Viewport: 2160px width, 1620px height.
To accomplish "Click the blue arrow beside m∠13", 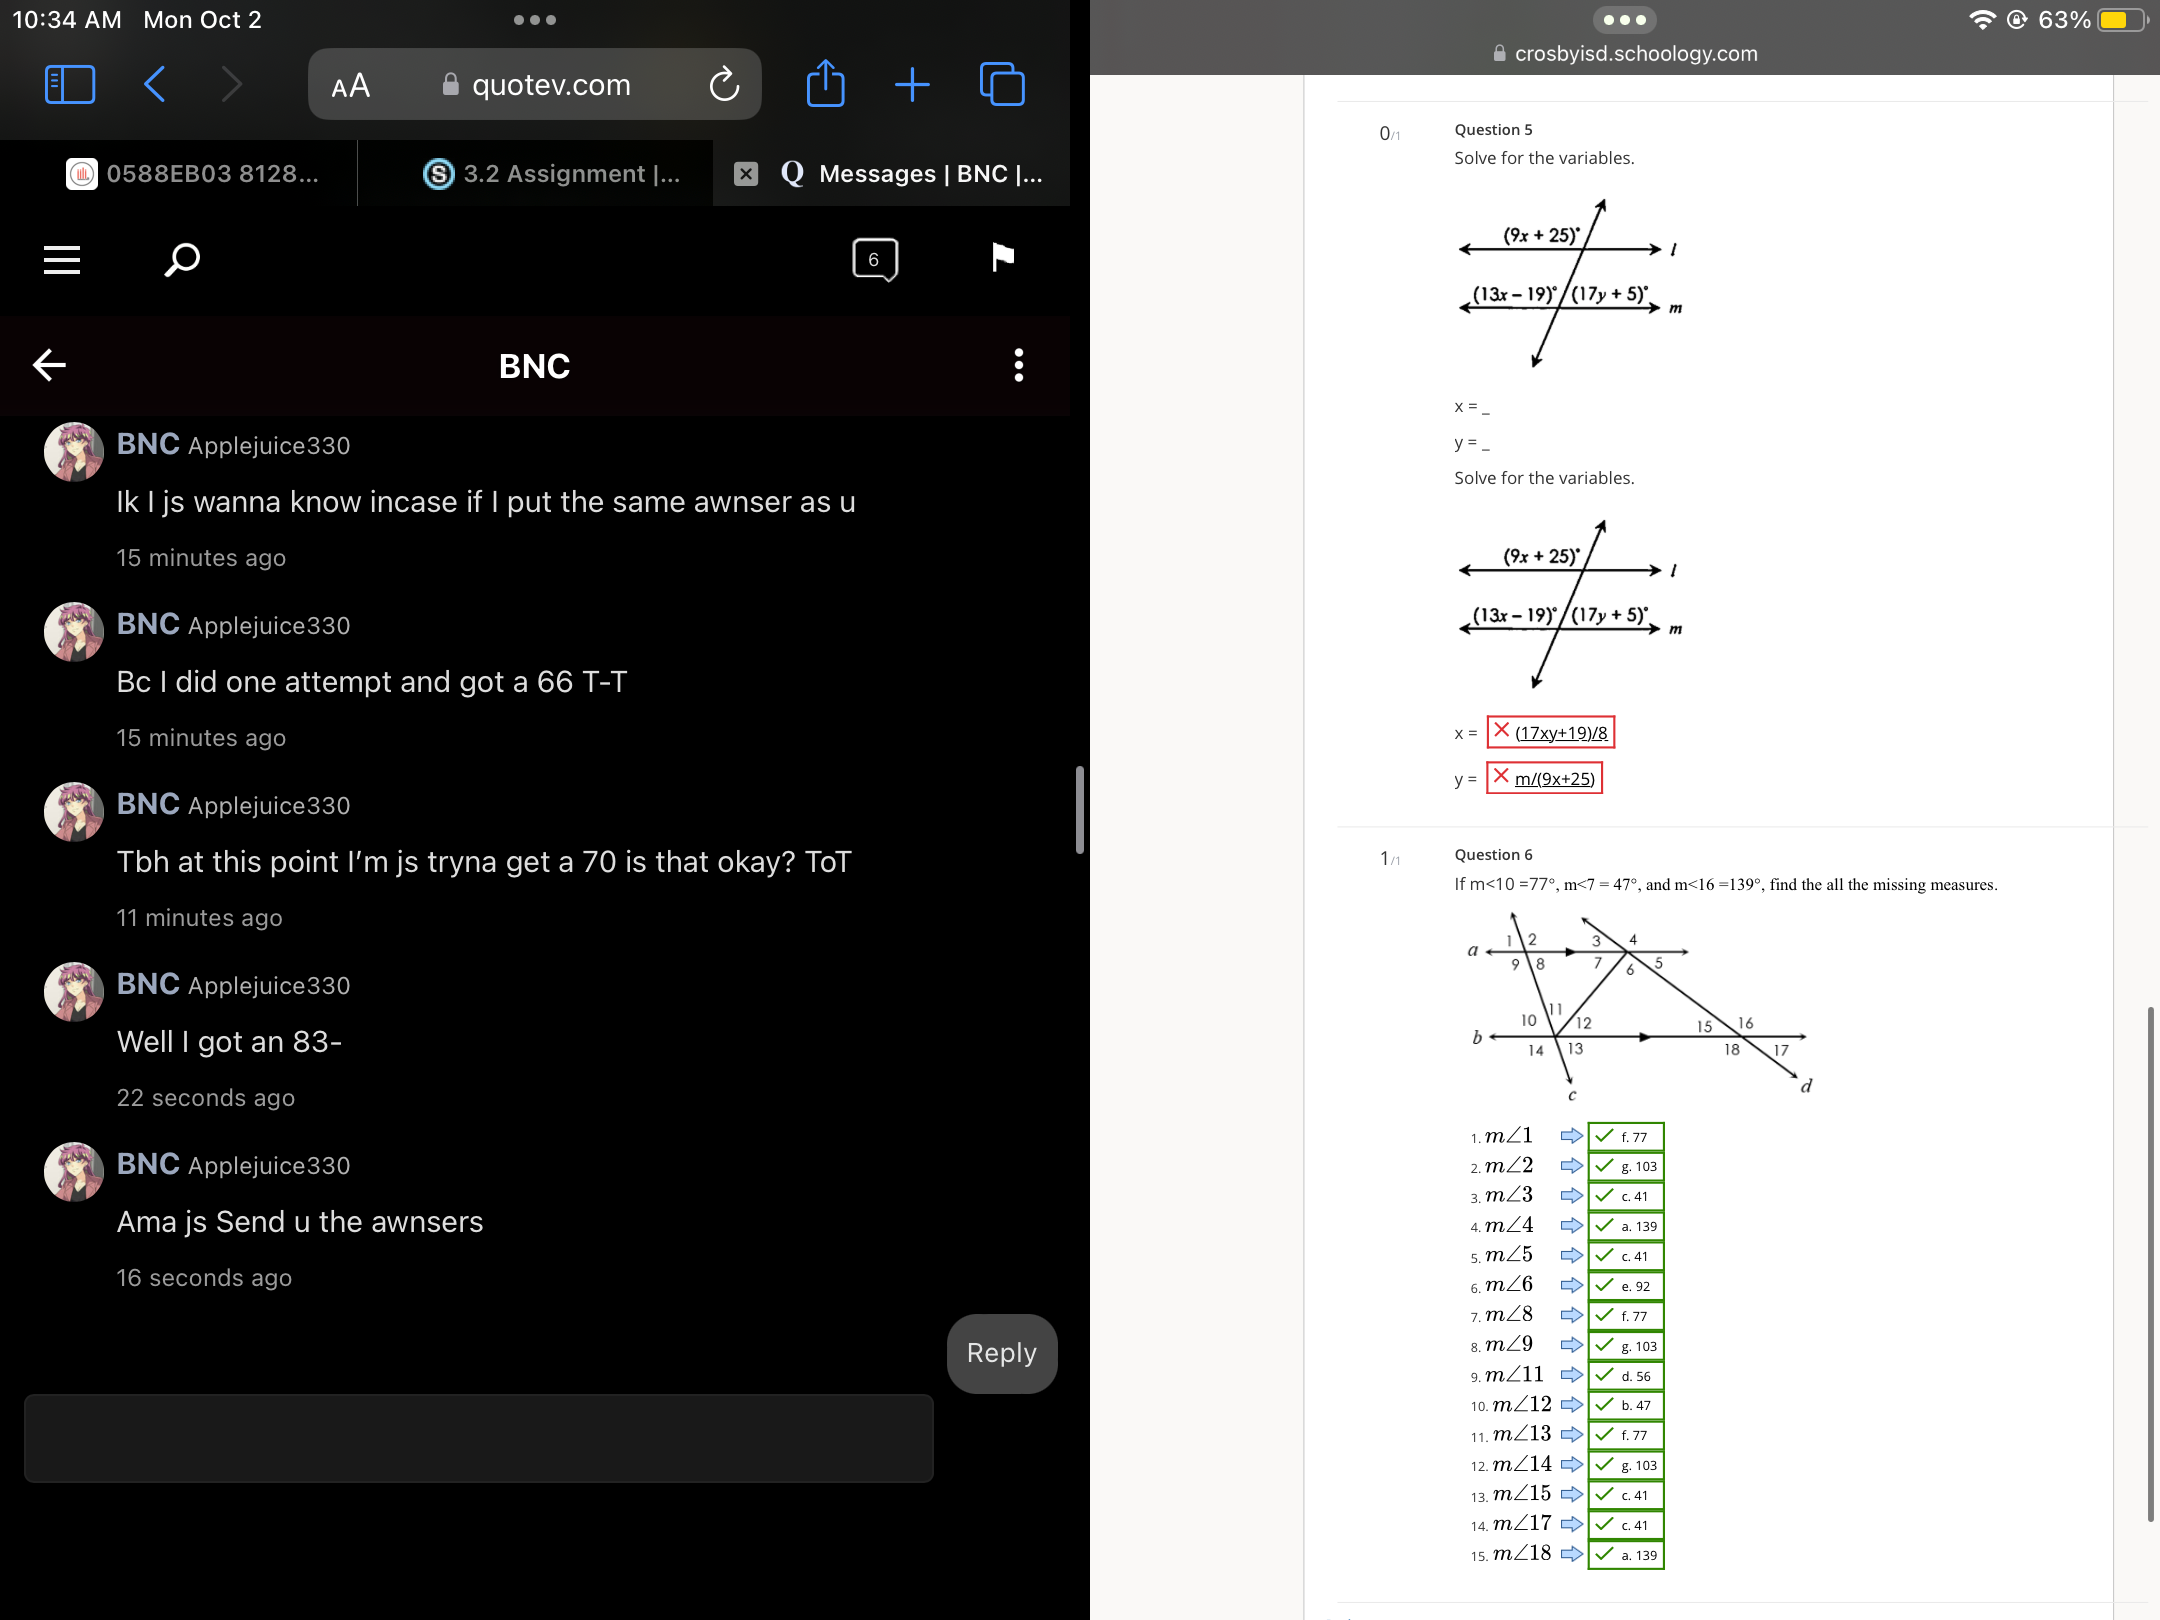I will click(1571, 1435).
